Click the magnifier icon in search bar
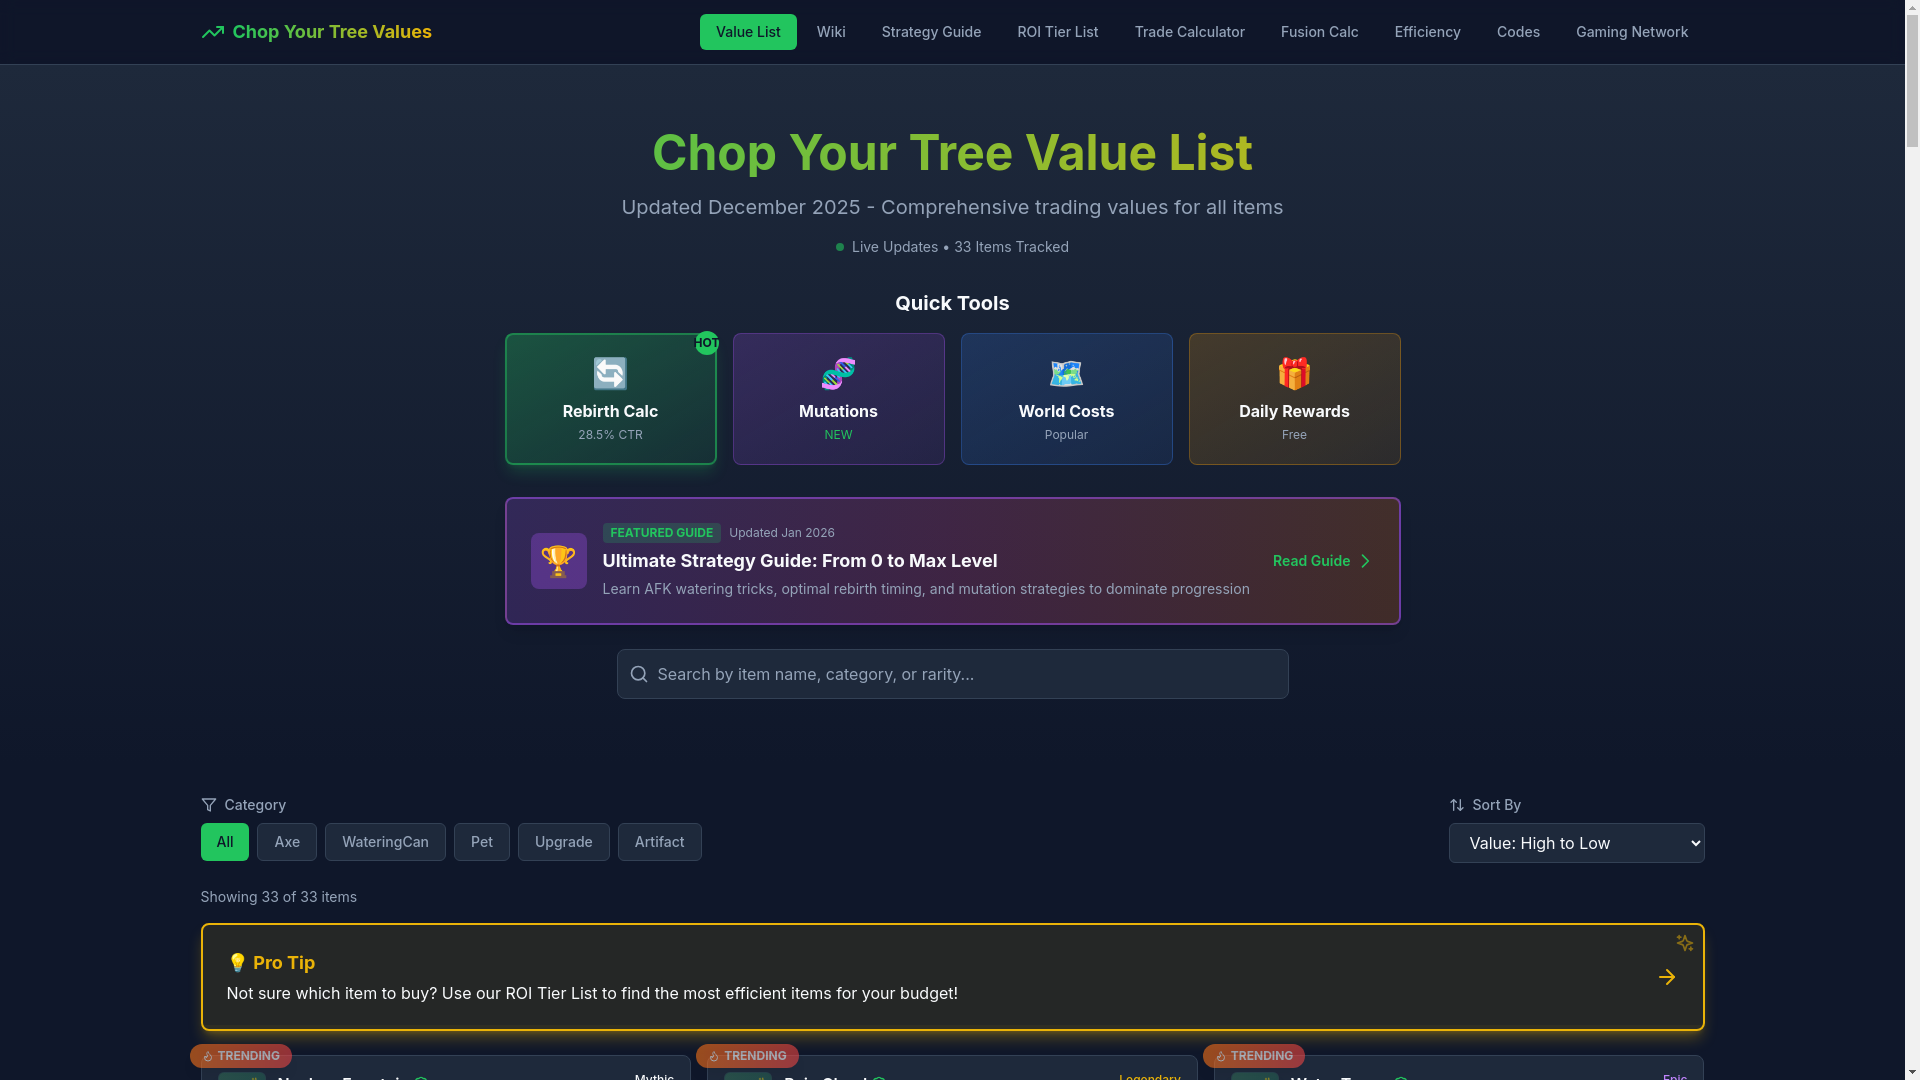The width and height of the screenshot is (1920, 1080). point(639,674)
